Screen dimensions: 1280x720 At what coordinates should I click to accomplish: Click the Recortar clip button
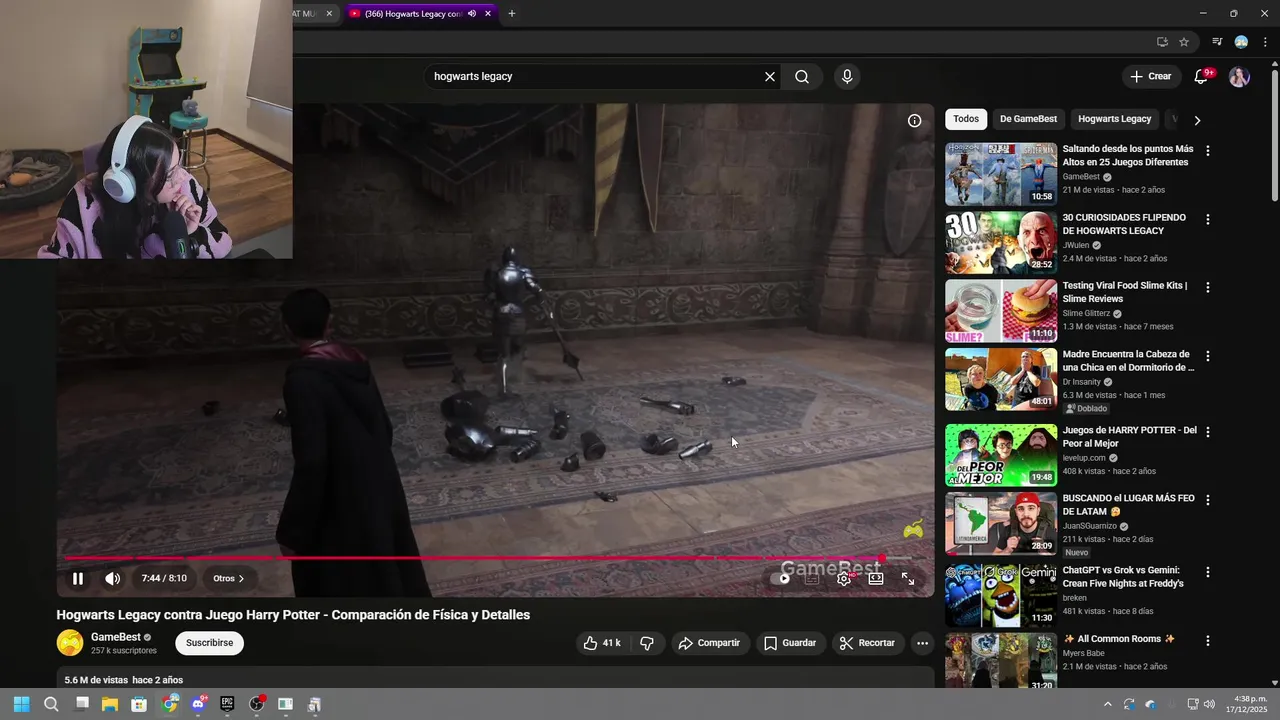coord(867,643)
